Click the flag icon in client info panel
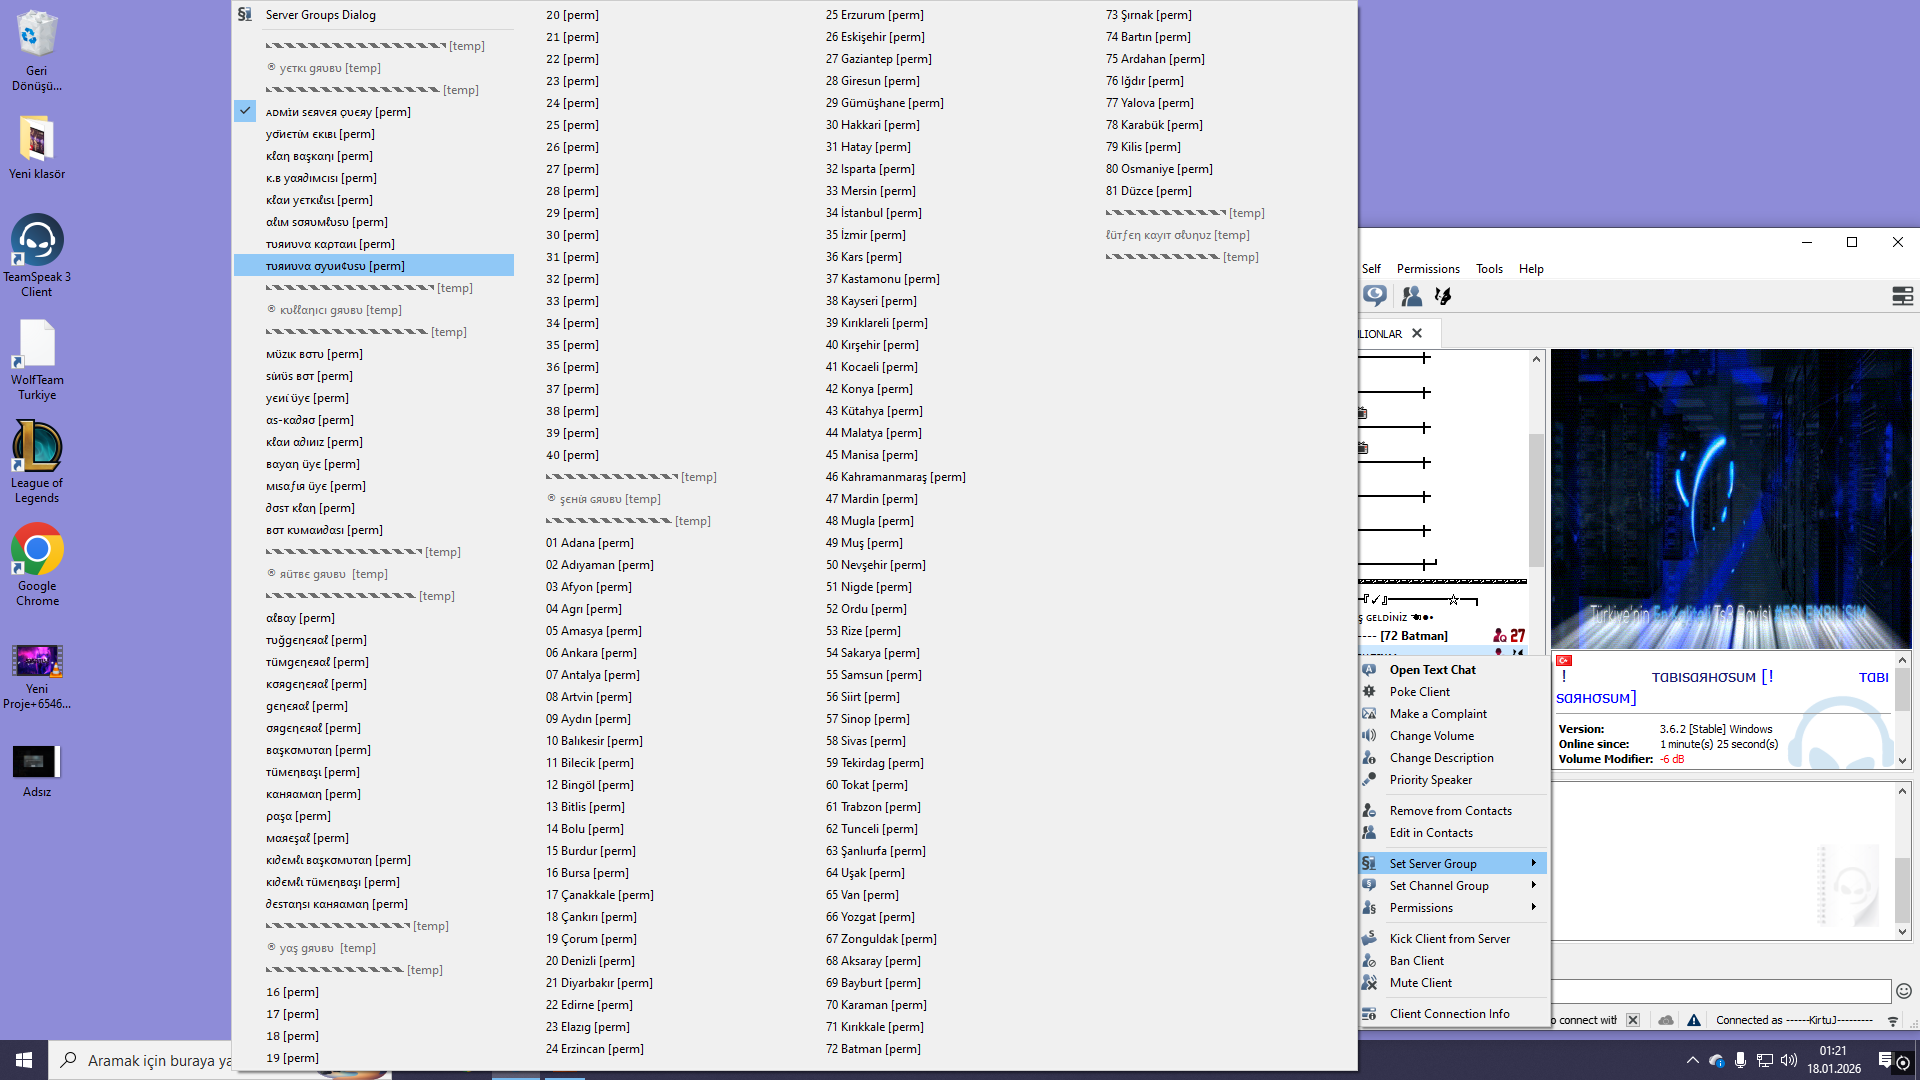 1564,660
